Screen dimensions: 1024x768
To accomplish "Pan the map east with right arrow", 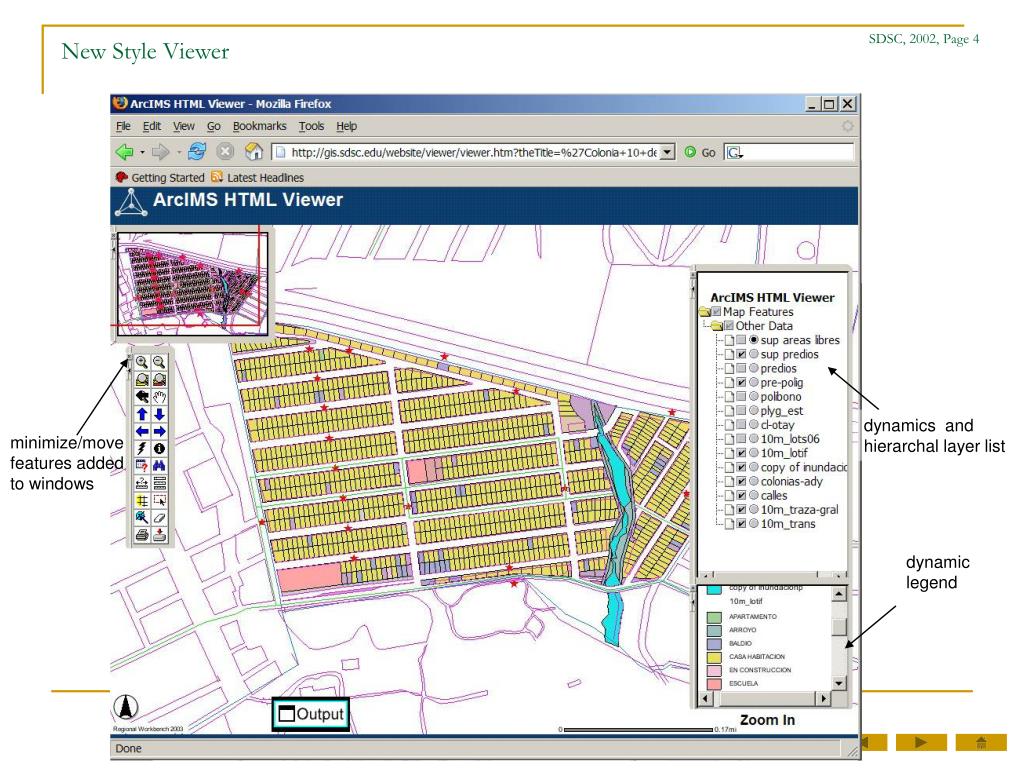I will click(x=159, y=431).
